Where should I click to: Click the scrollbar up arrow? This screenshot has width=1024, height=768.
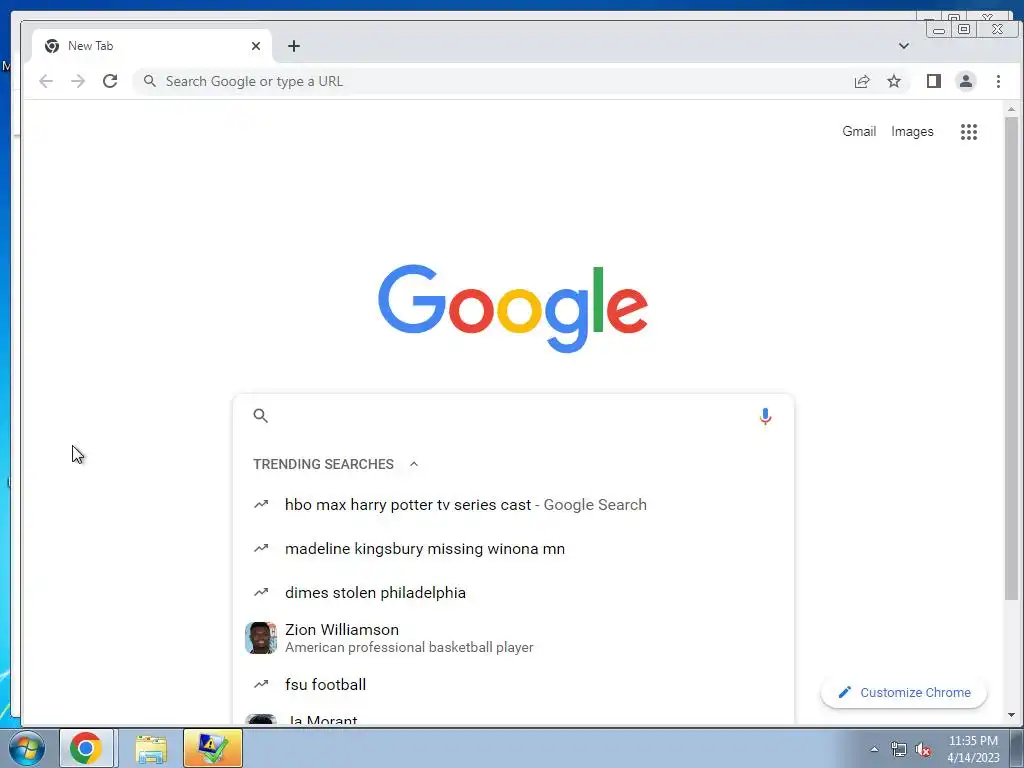(1012, 109)
